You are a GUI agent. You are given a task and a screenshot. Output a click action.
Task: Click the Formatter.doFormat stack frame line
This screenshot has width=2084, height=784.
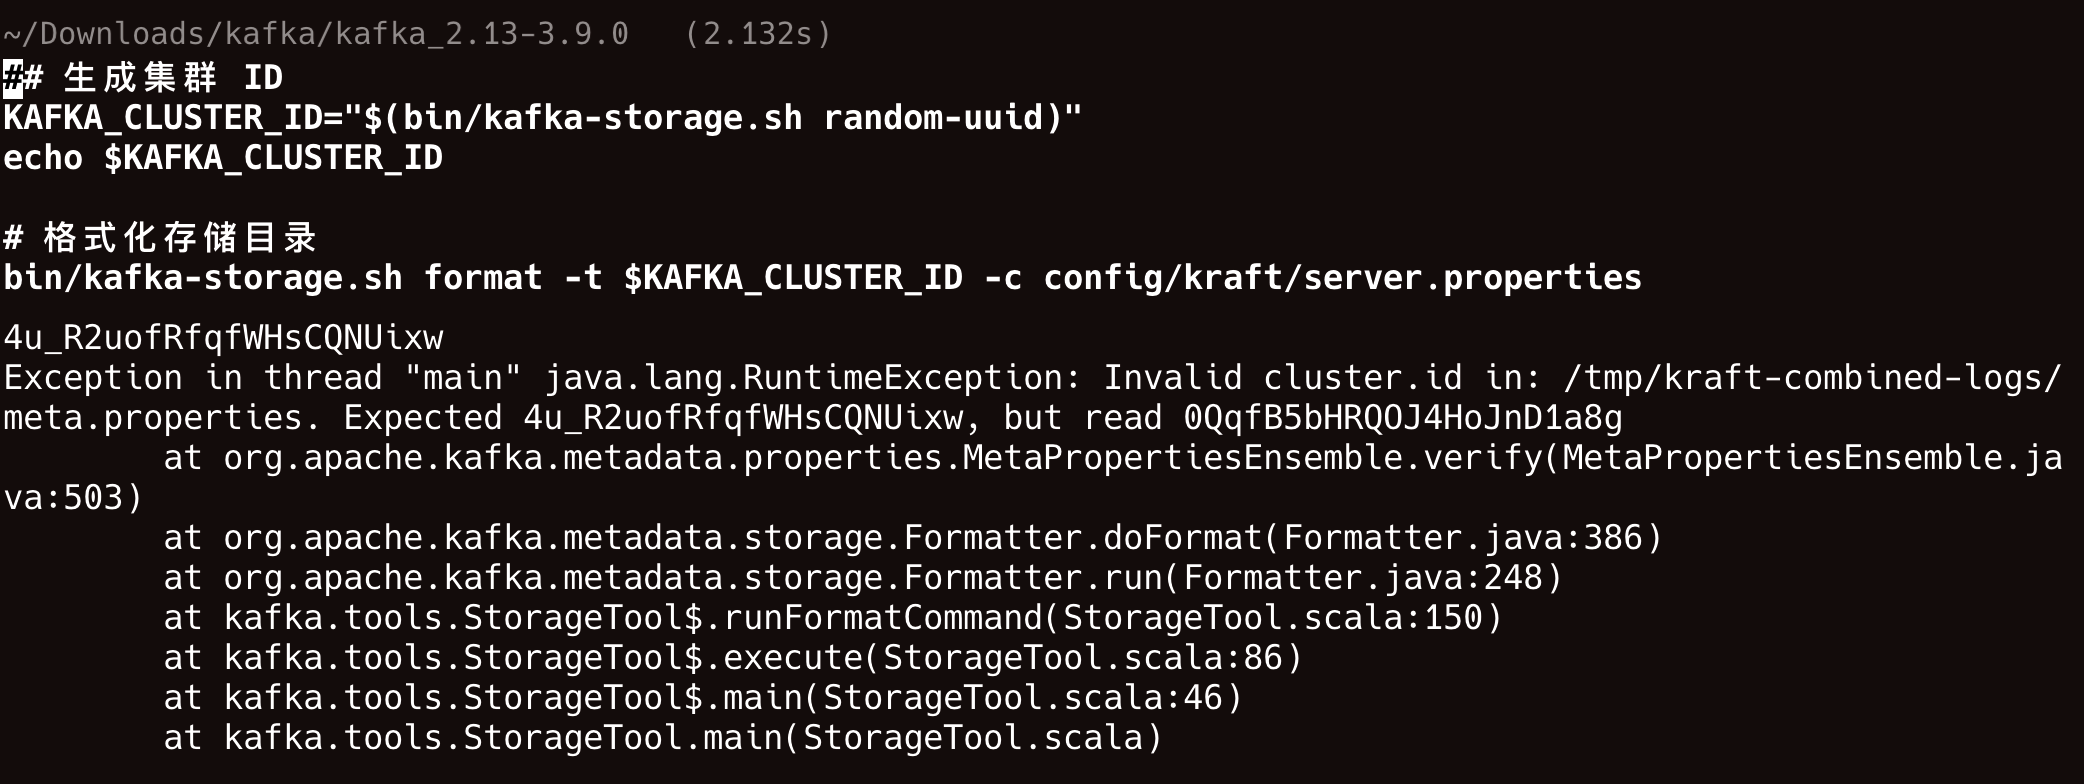coord(912,538)
